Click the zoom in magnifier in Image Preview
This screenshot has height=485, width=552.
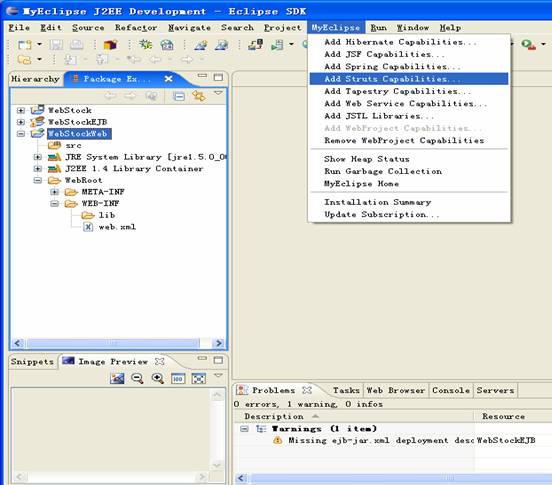(157, 378)
